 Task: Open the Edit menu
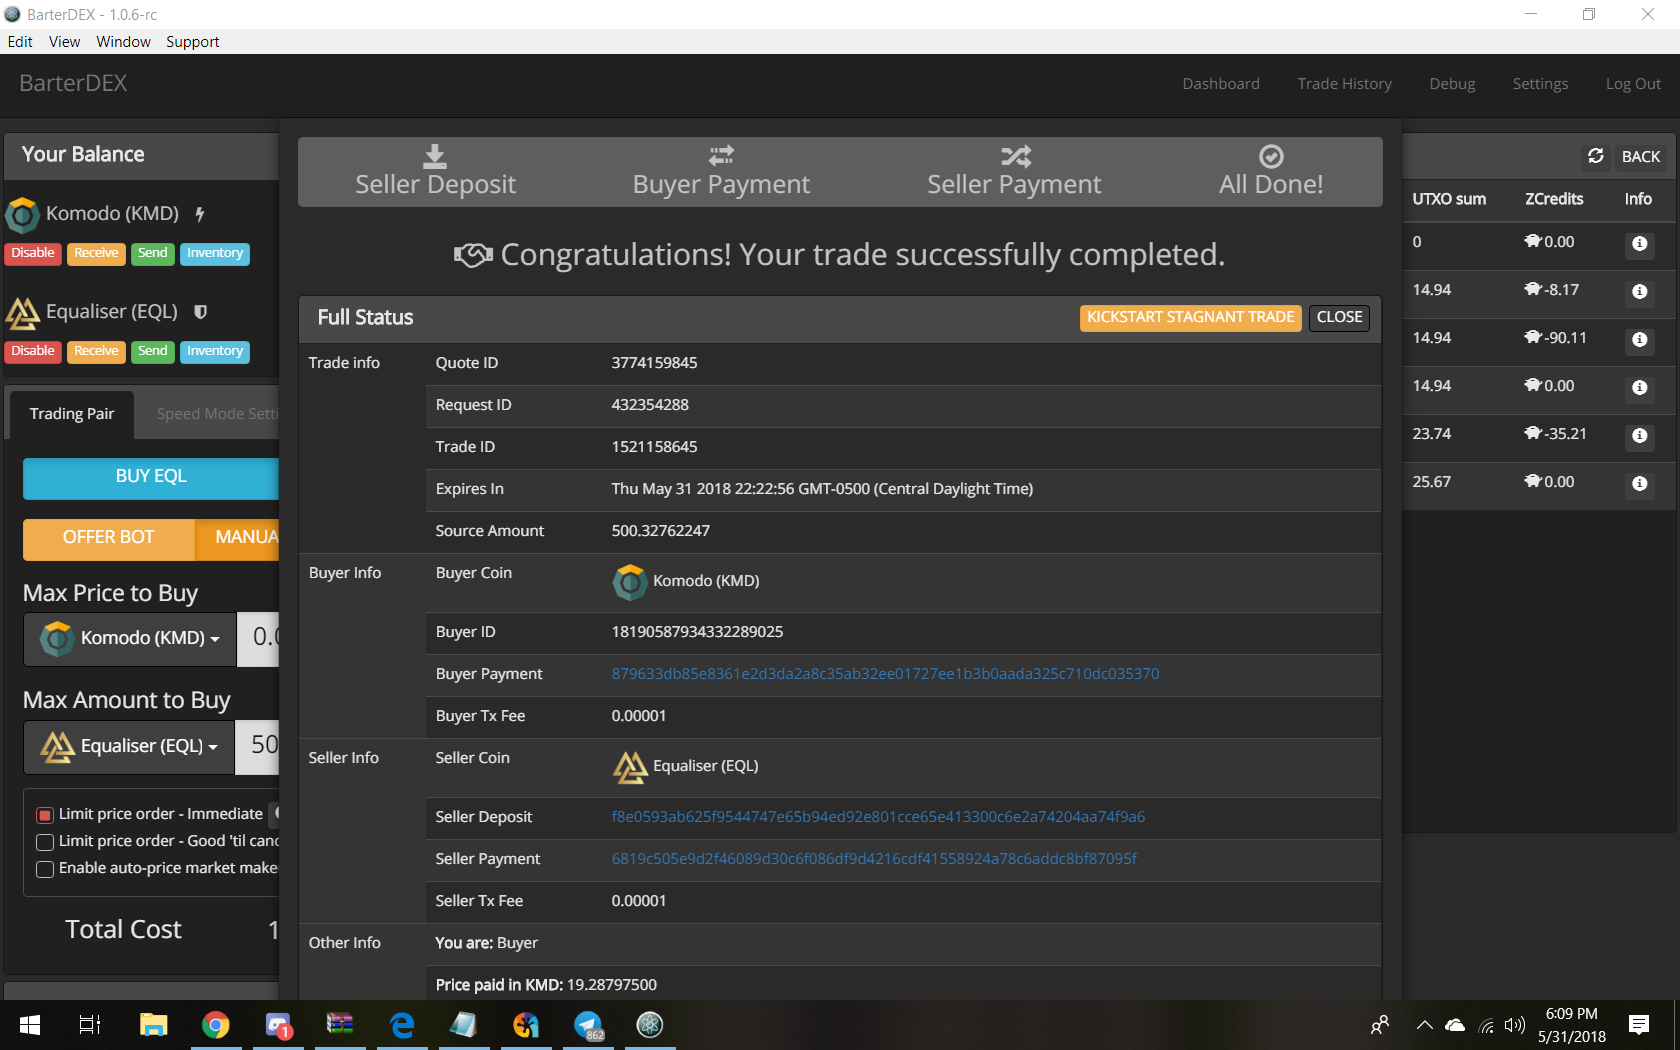pyautogui.click(x=20, y=42)
